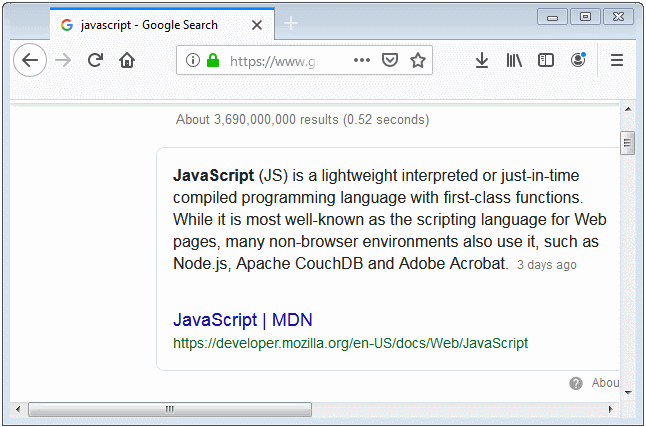Maximize the Firefox window
The width and height of the screenshot is (646, 427).
[585, 17]
